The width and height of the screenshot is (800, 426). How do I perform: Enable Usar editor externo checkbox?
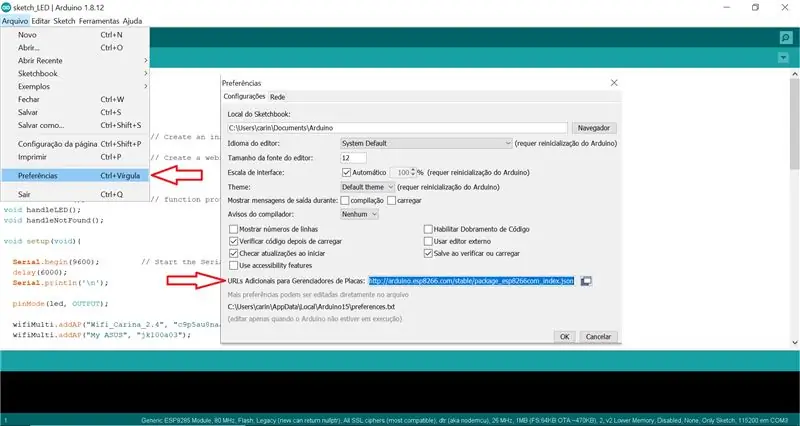pos(428,241)
